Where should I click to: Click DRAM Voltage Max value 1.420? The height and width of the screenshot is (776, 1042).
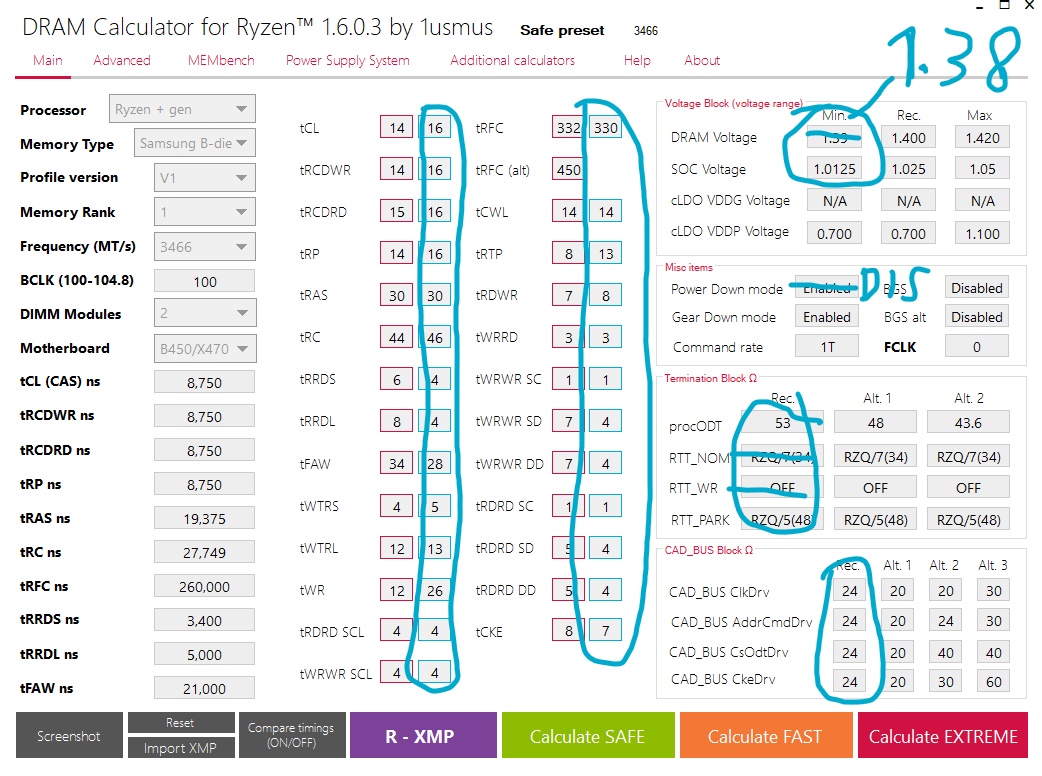(x=982, y=138)
